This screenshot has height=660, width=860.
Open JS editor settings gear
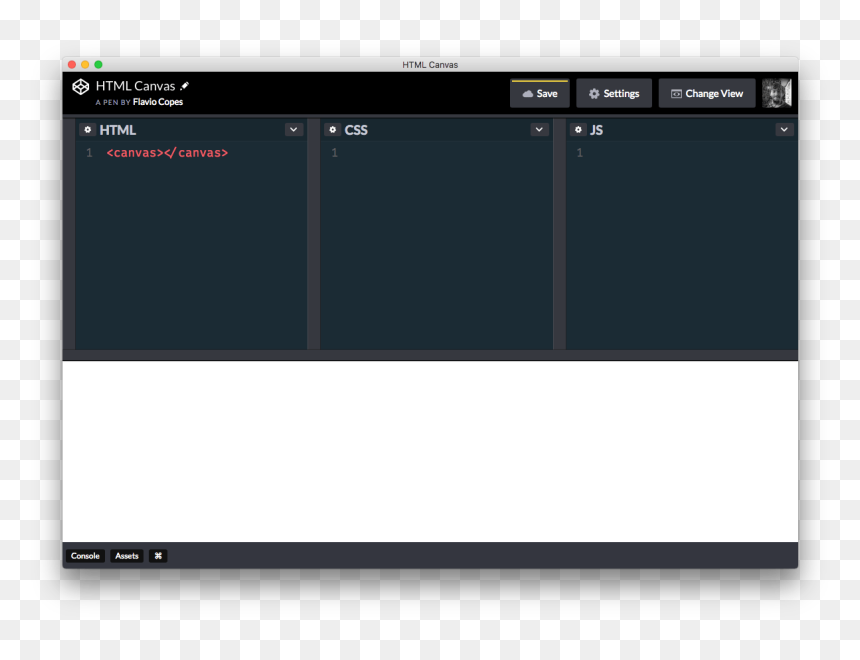pyautogui.click(x=578, y=129)
